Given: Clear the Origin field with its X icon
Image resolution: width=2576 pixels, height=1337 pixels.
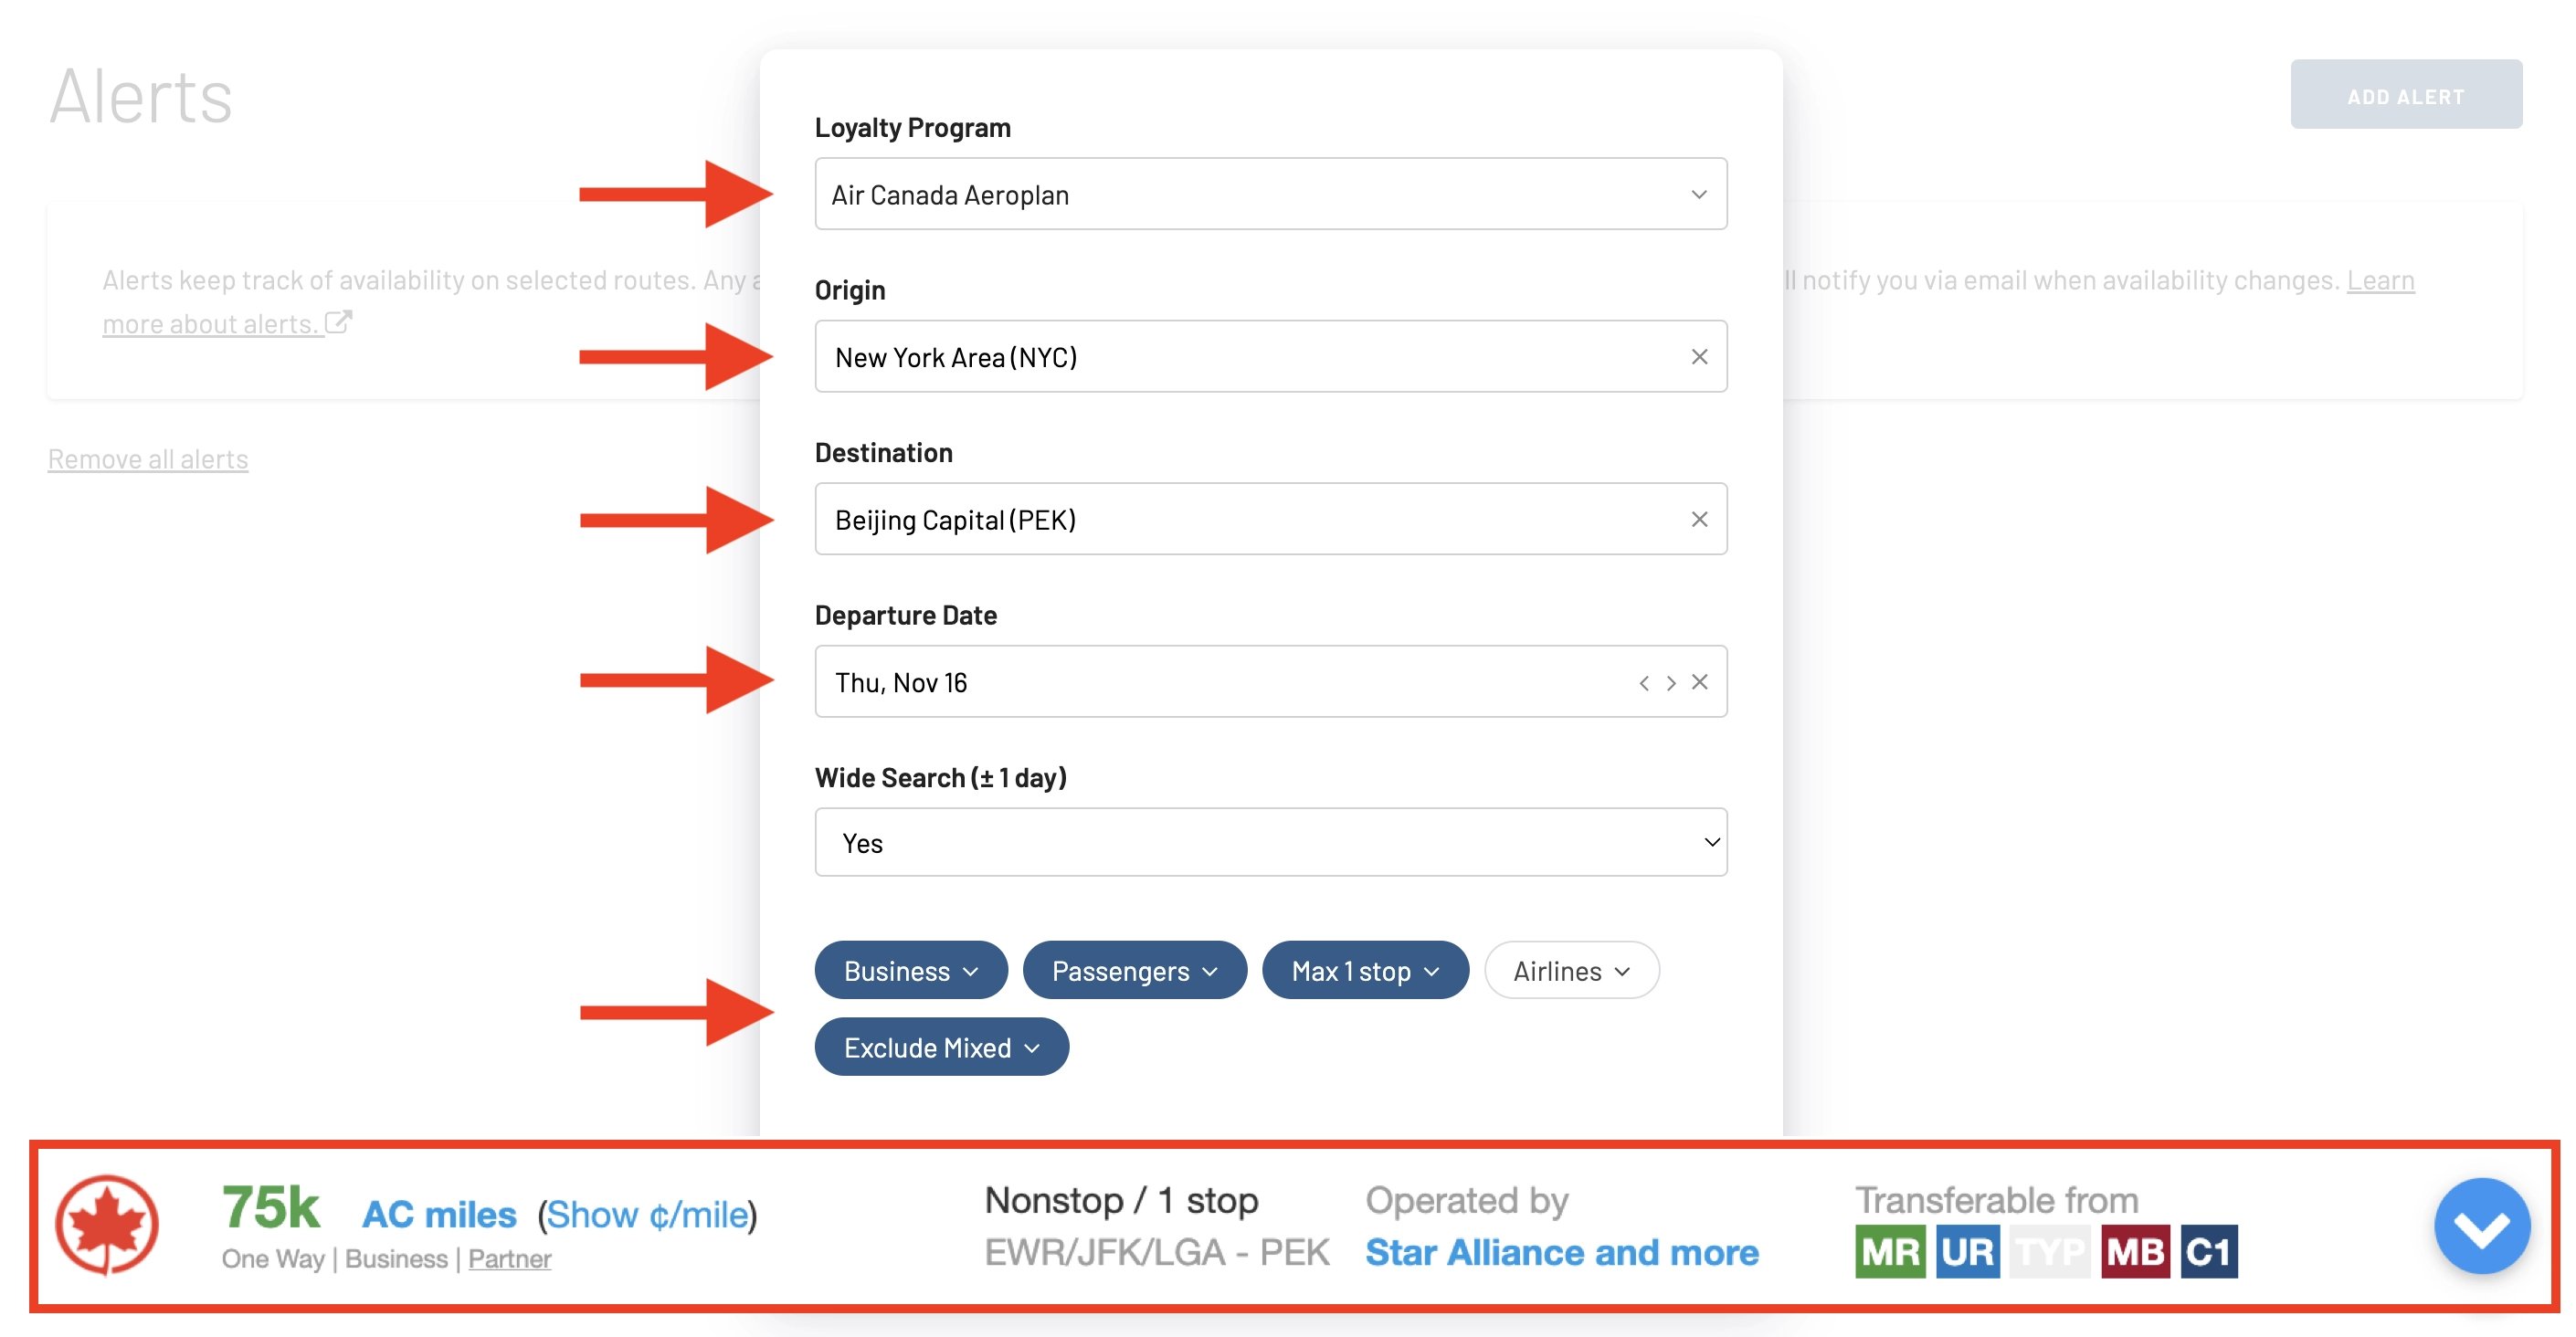Looking at the screenshot, I should [x=1699, y=357].
